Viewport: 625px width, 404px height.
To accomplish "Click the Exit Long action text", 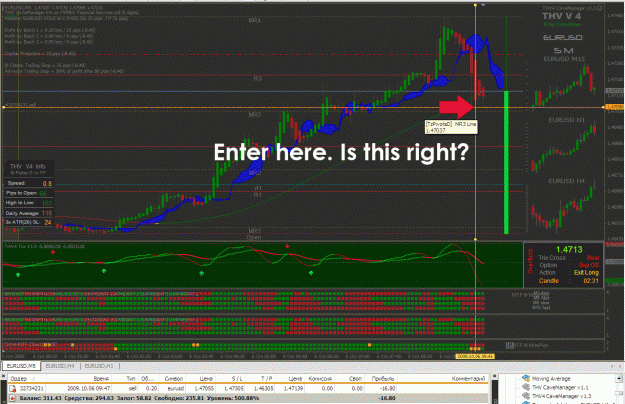I will coord(586,273).
